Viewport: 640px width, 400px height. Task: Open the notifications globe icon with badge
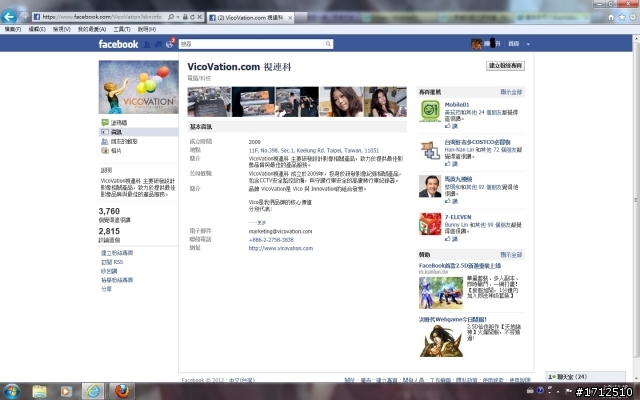click(170, 43)
